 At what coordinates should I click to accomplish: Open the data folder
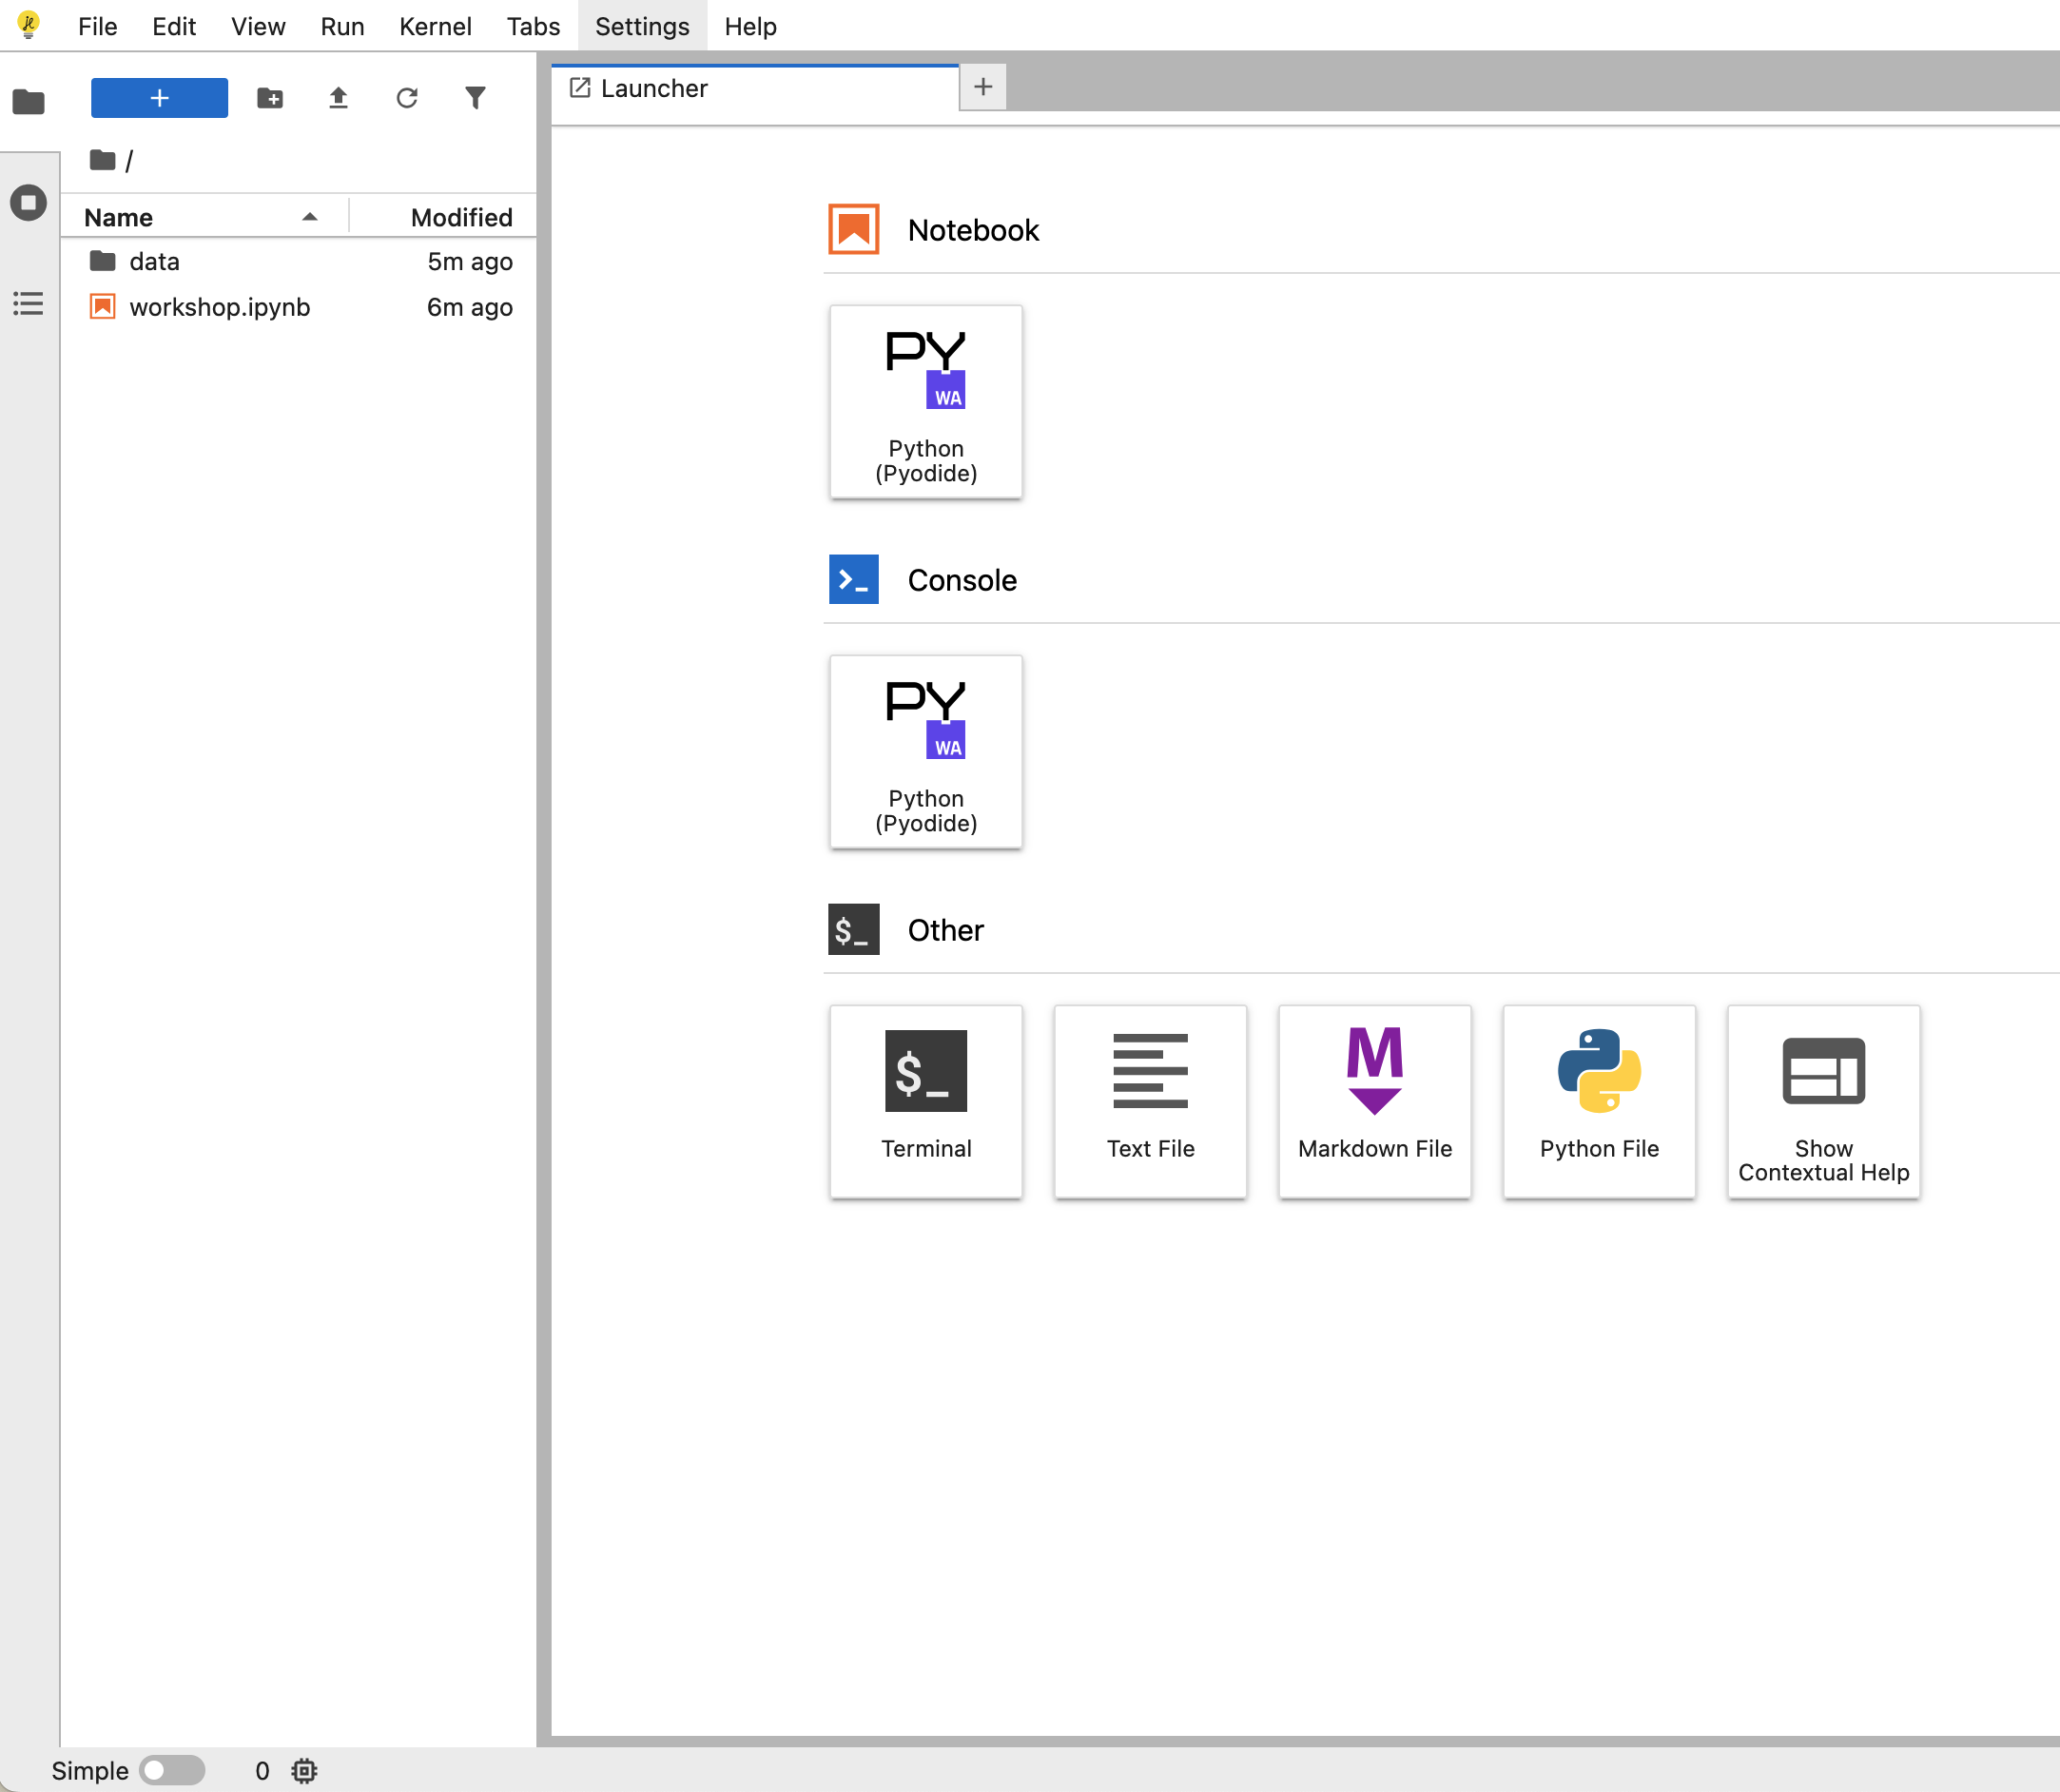(154, 262)
